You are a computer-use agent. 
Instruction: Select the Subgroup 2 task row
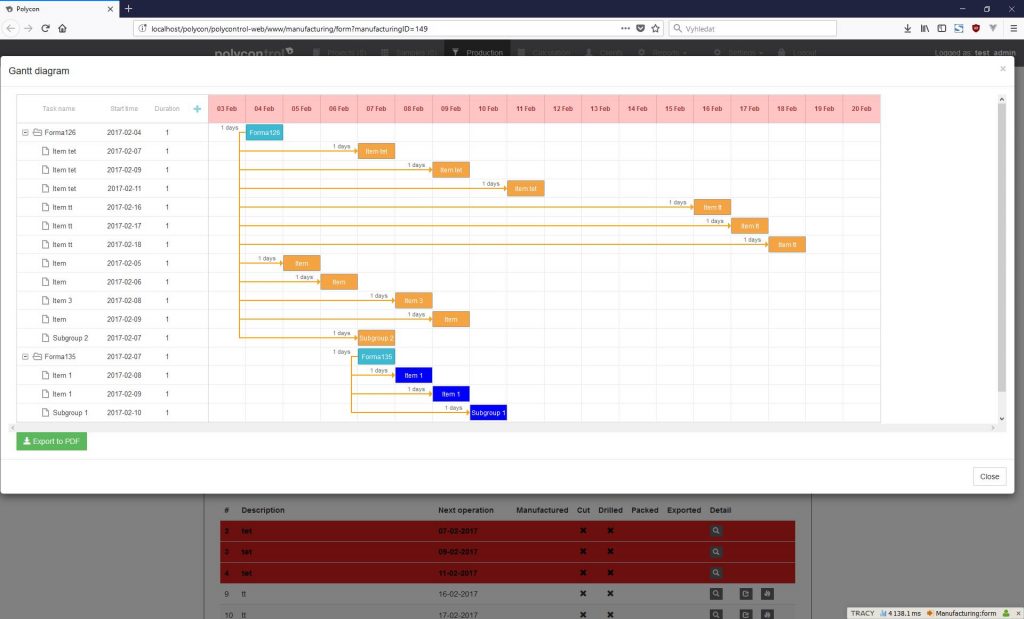point(112,338)
